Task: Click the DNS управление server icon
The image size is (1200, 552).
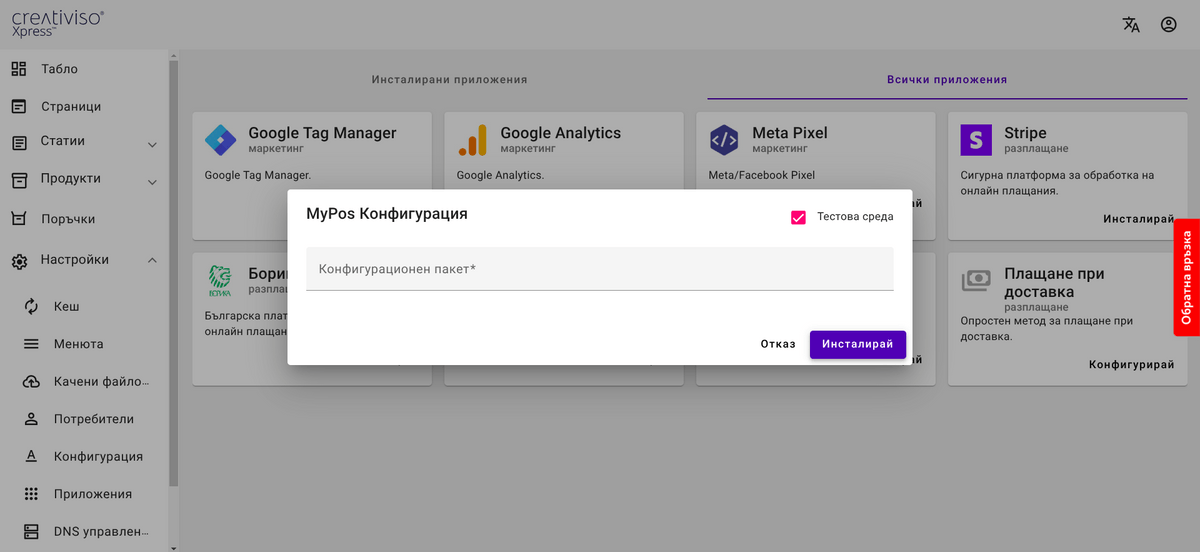Action: point(31,531)
